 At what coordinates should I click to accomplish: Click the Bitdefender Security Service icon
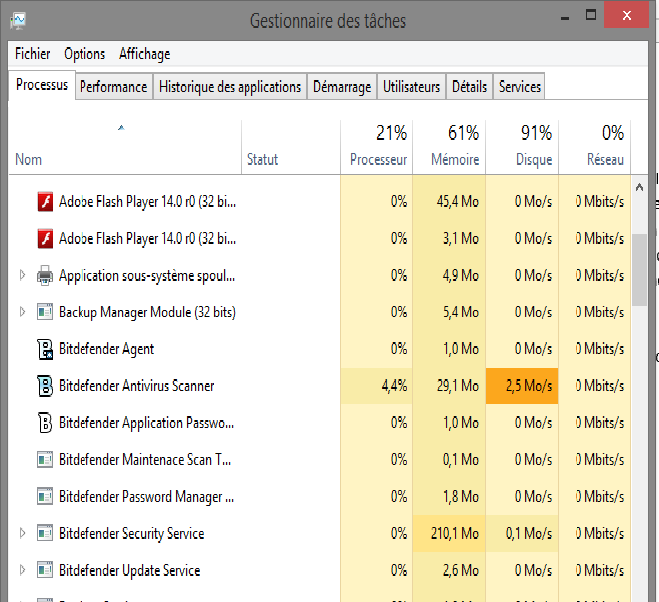pos(45,533)
